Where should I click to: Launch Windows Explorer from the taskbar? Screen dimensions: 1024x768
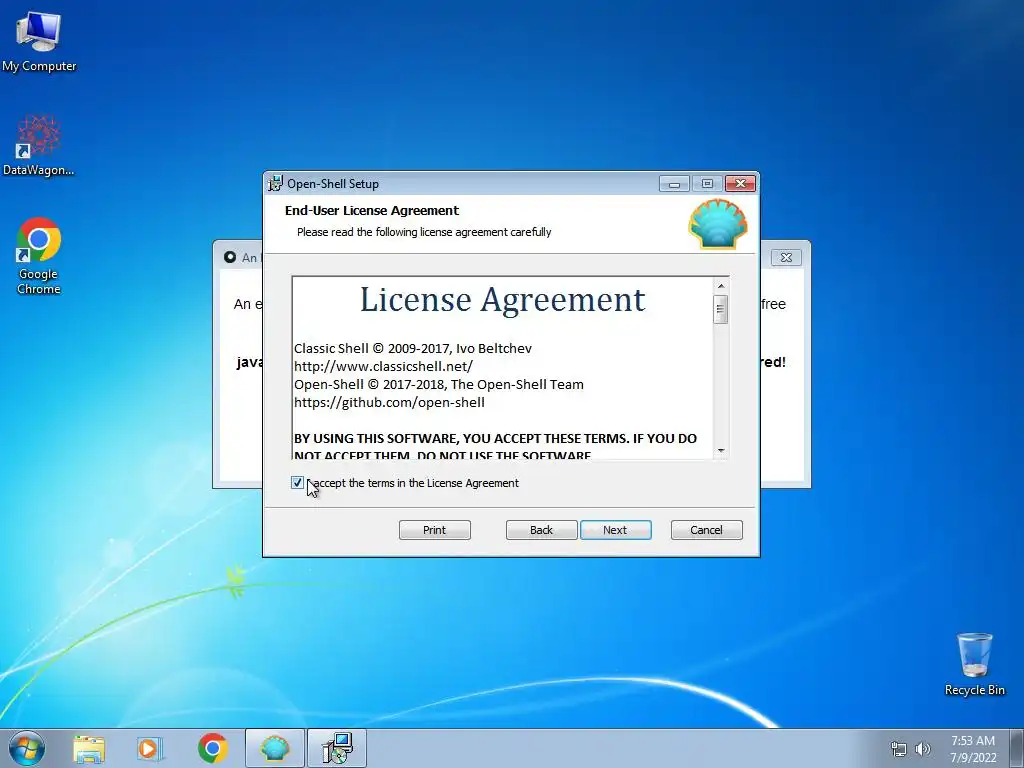coord(89,748)
